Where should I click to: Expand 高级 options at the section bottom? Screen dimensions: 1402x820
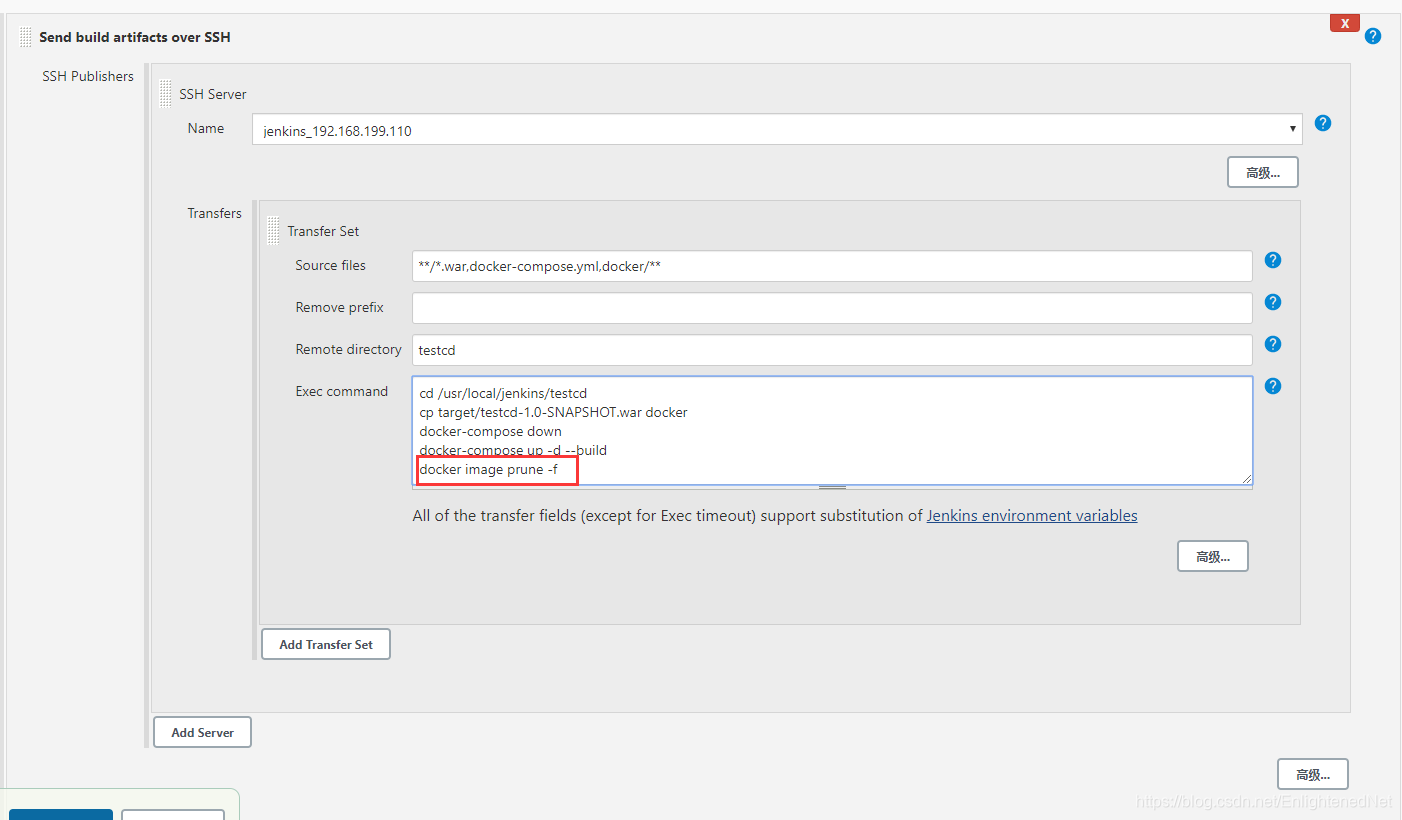coord(1313,774)
